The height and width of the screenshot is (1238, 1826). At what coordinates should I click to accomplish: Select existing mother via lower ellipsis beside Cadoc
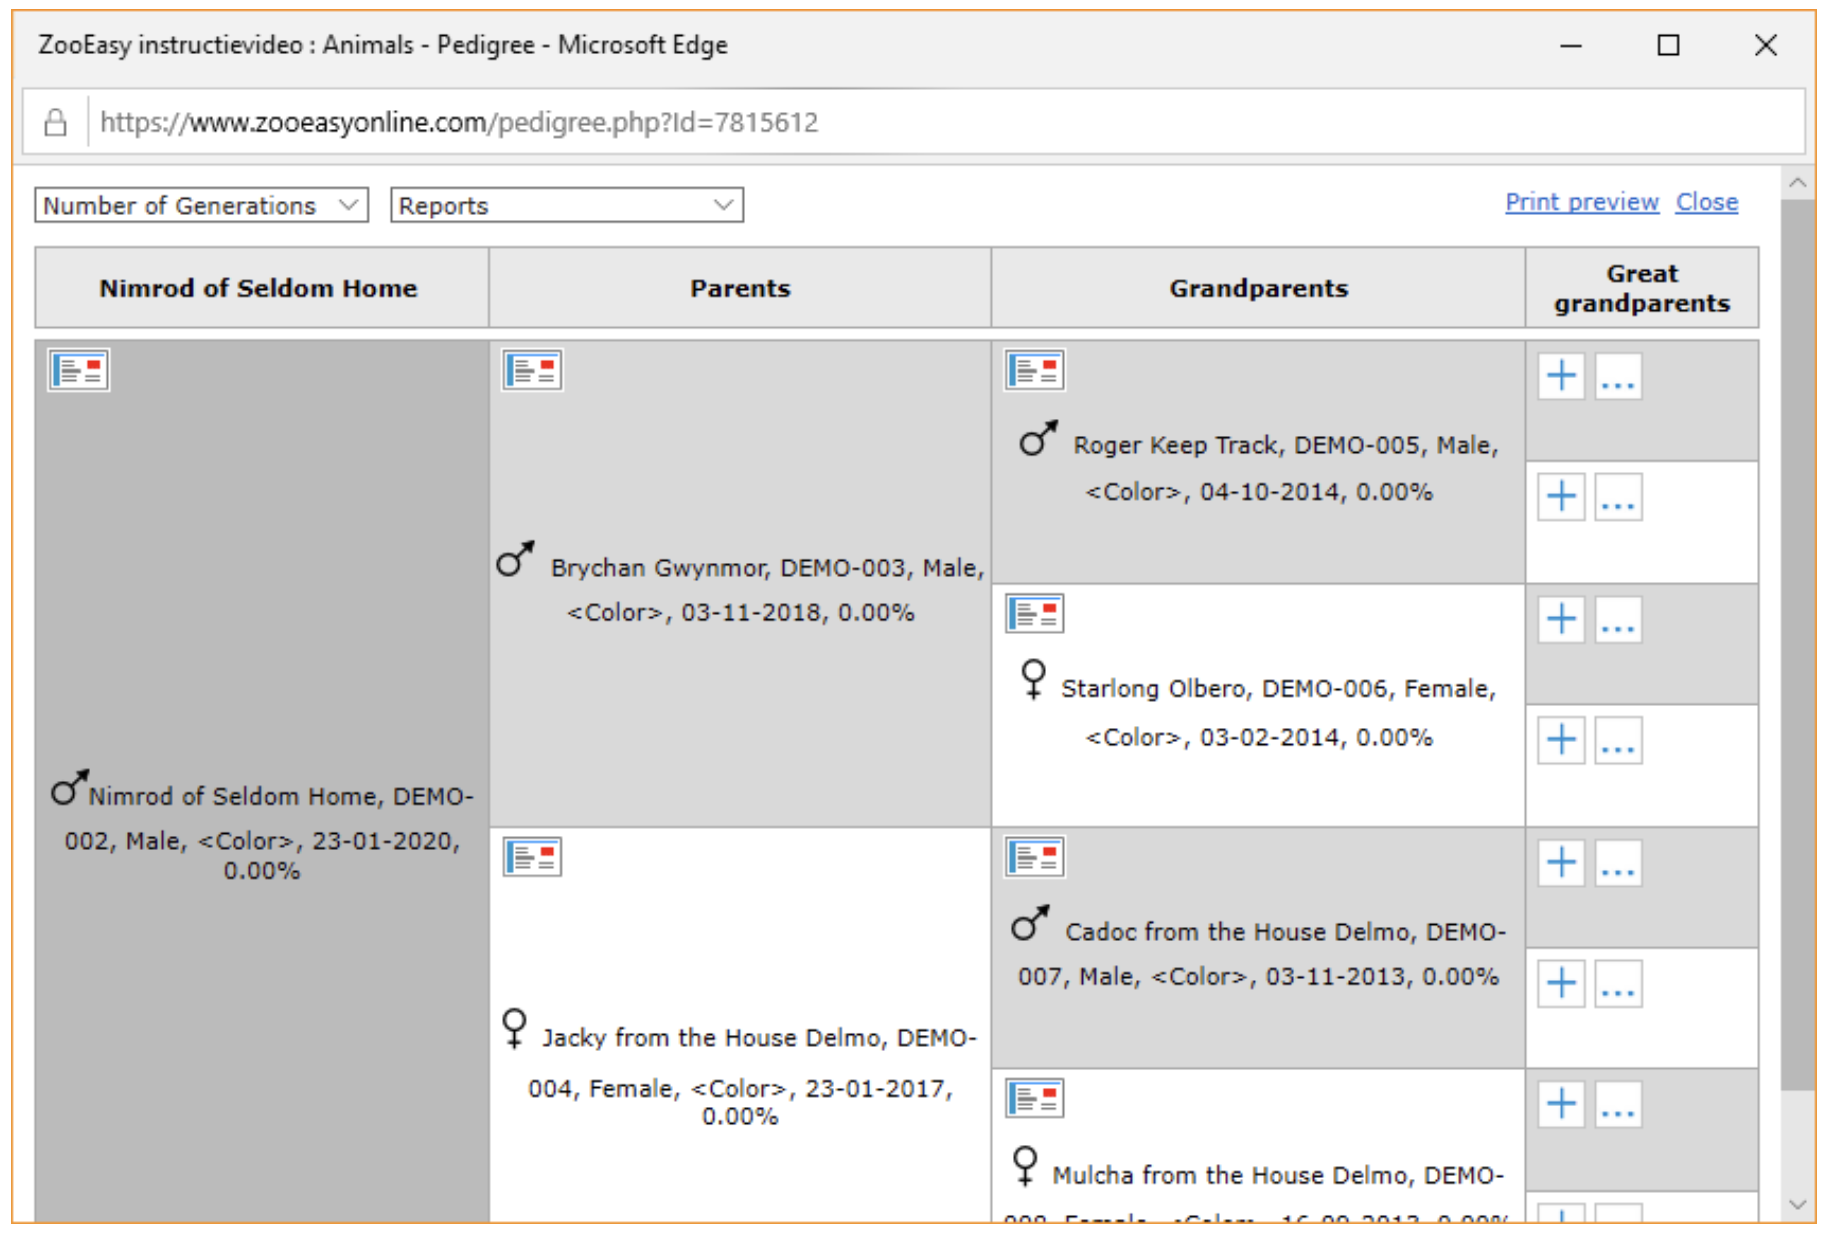click(x=1618, y=984)
